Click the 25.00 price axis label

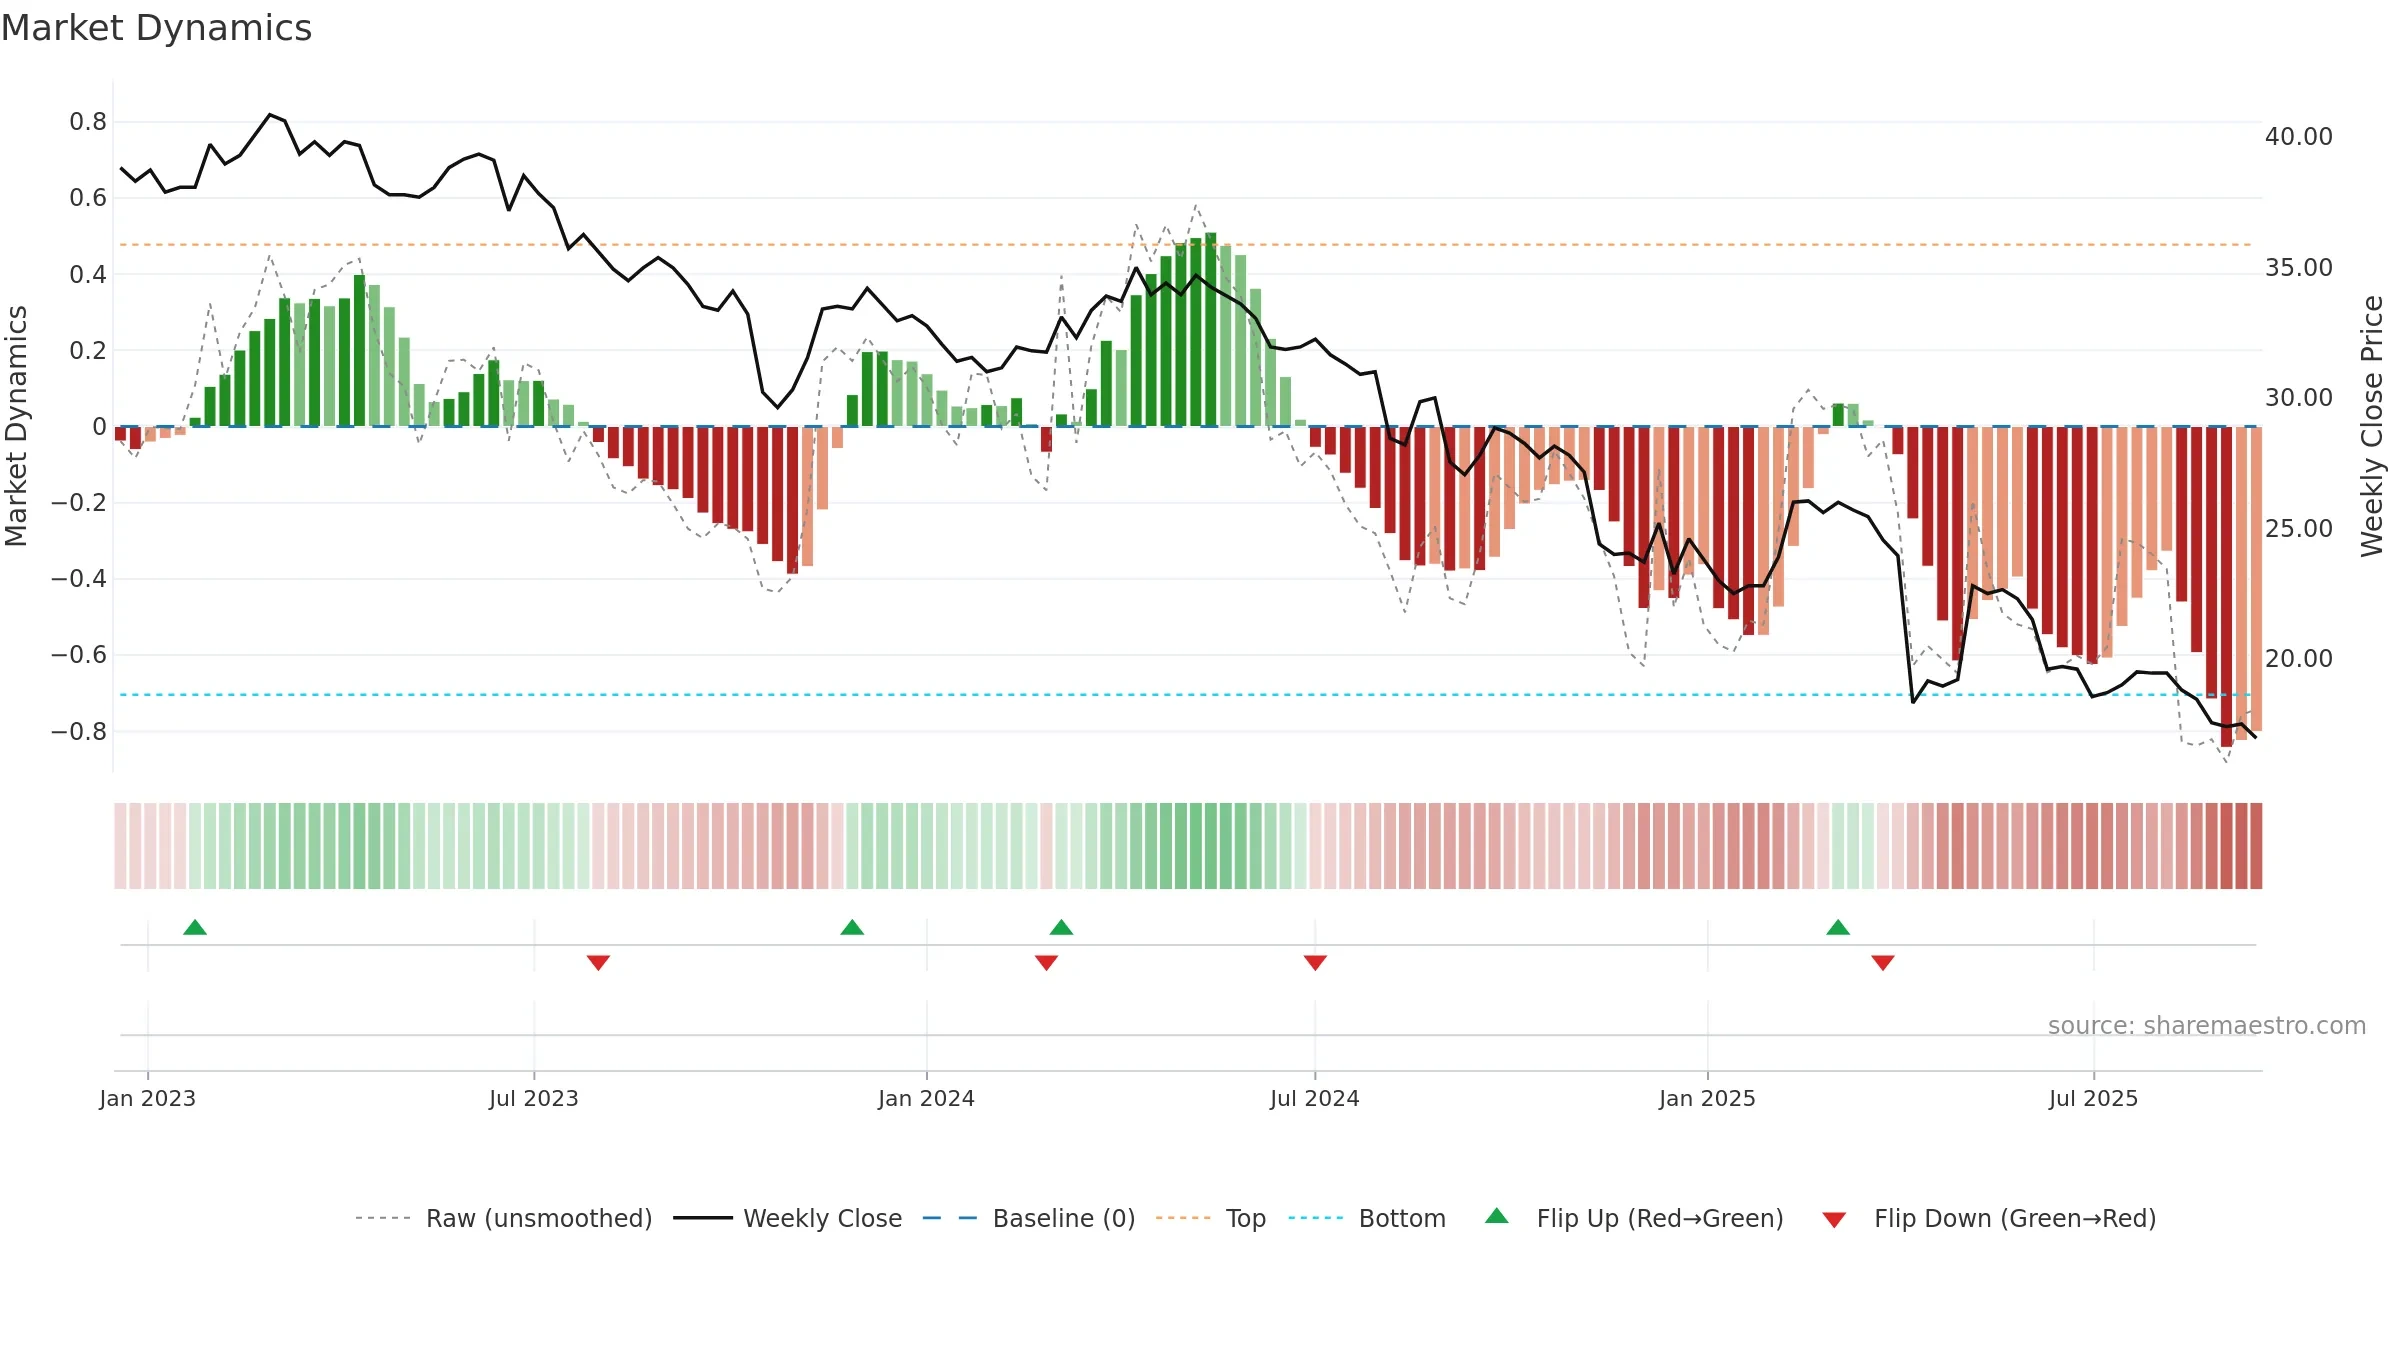point(2299,528)
